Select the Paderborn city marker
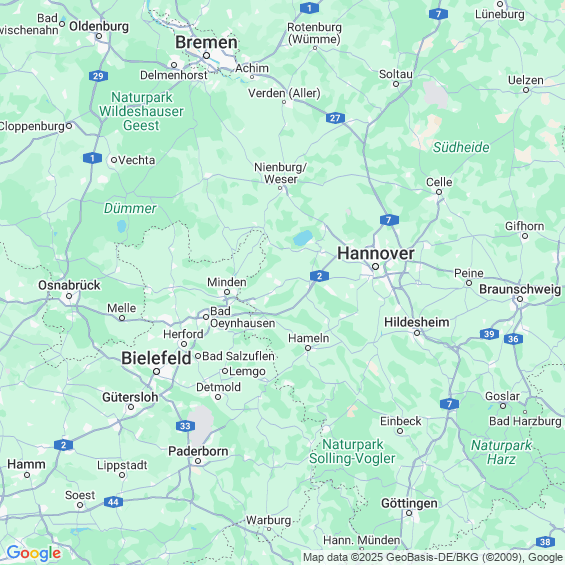 pos(198,461)
